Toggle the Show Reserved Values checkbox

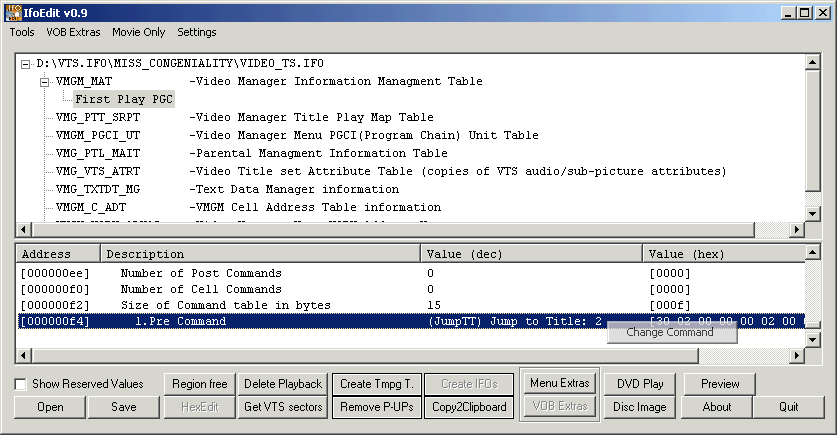(21, 384)
